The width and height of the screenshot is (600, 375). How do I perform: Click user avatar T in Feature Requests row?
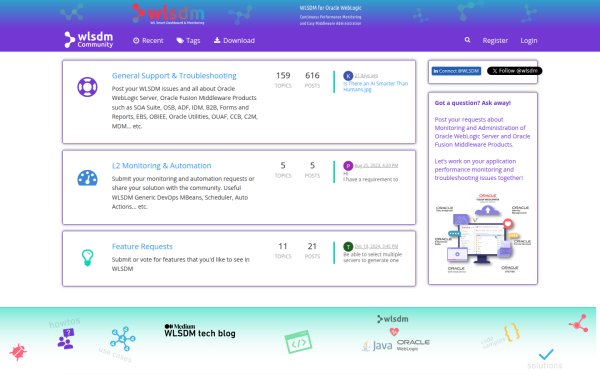click(x=348, y=246)
